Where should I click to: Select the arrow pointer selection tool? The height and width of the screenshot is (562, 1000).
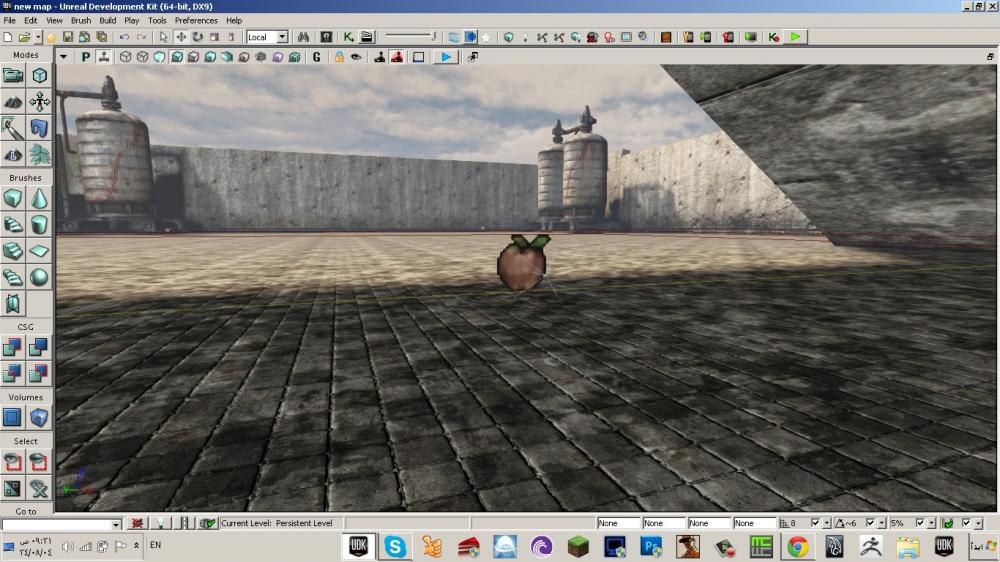click(x=164, y=37)
